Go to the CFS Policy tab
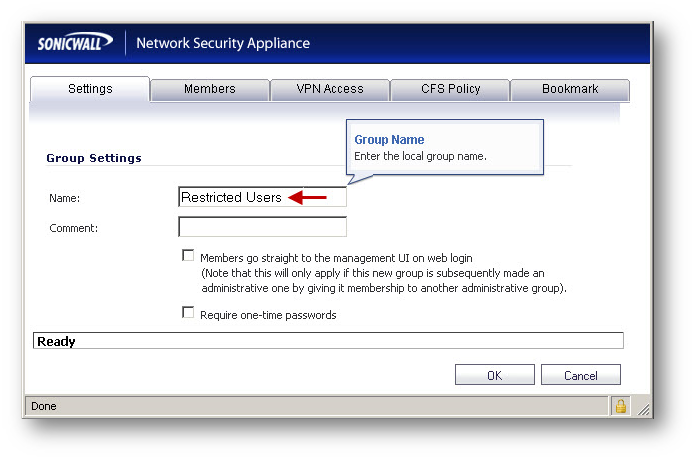The image size is (696, 461). coord(450,89)
